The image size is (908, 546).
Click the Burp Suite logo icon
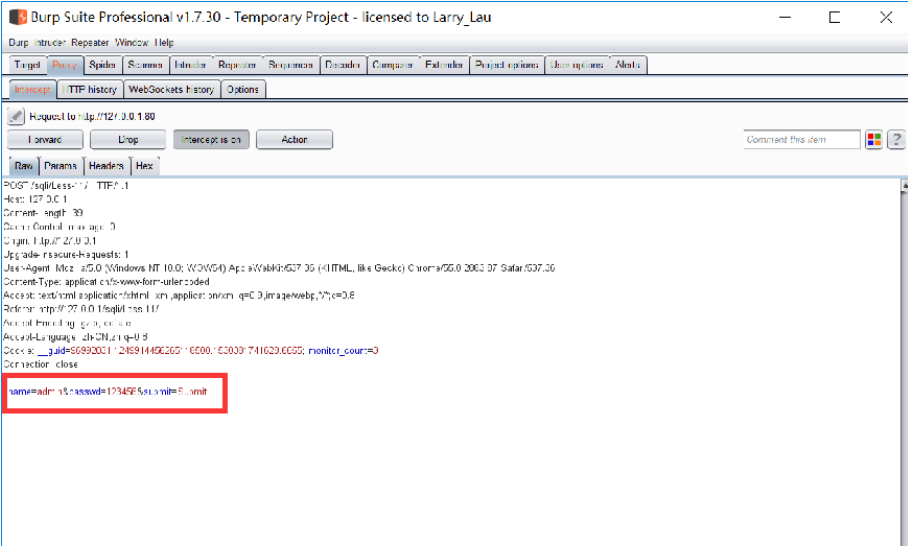click(x=18, y=17)
